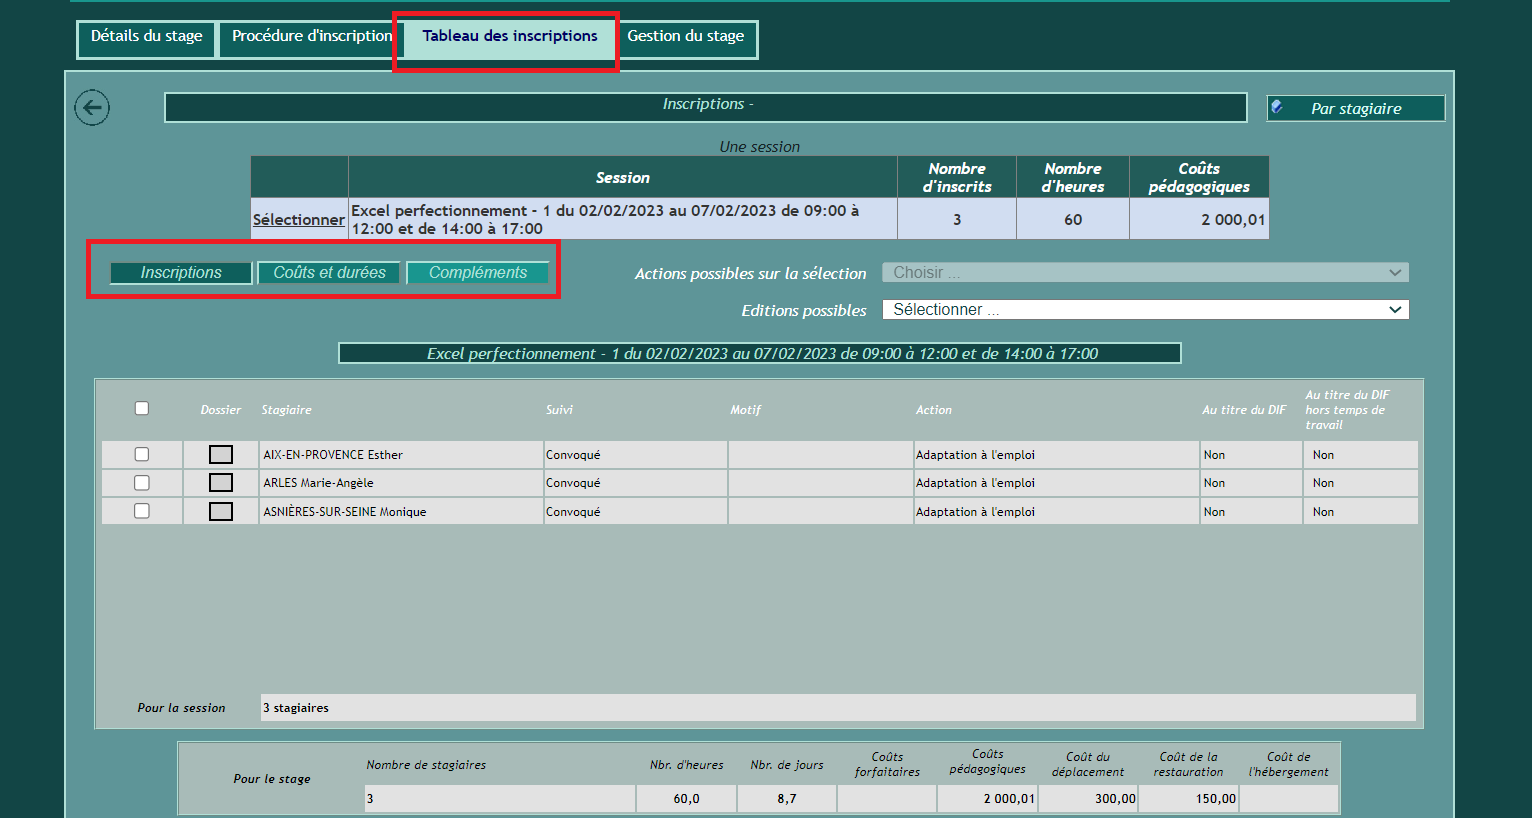Select checkbox for ASNIÈRES-SUR-SEINE Monique row

click(142, 511)
